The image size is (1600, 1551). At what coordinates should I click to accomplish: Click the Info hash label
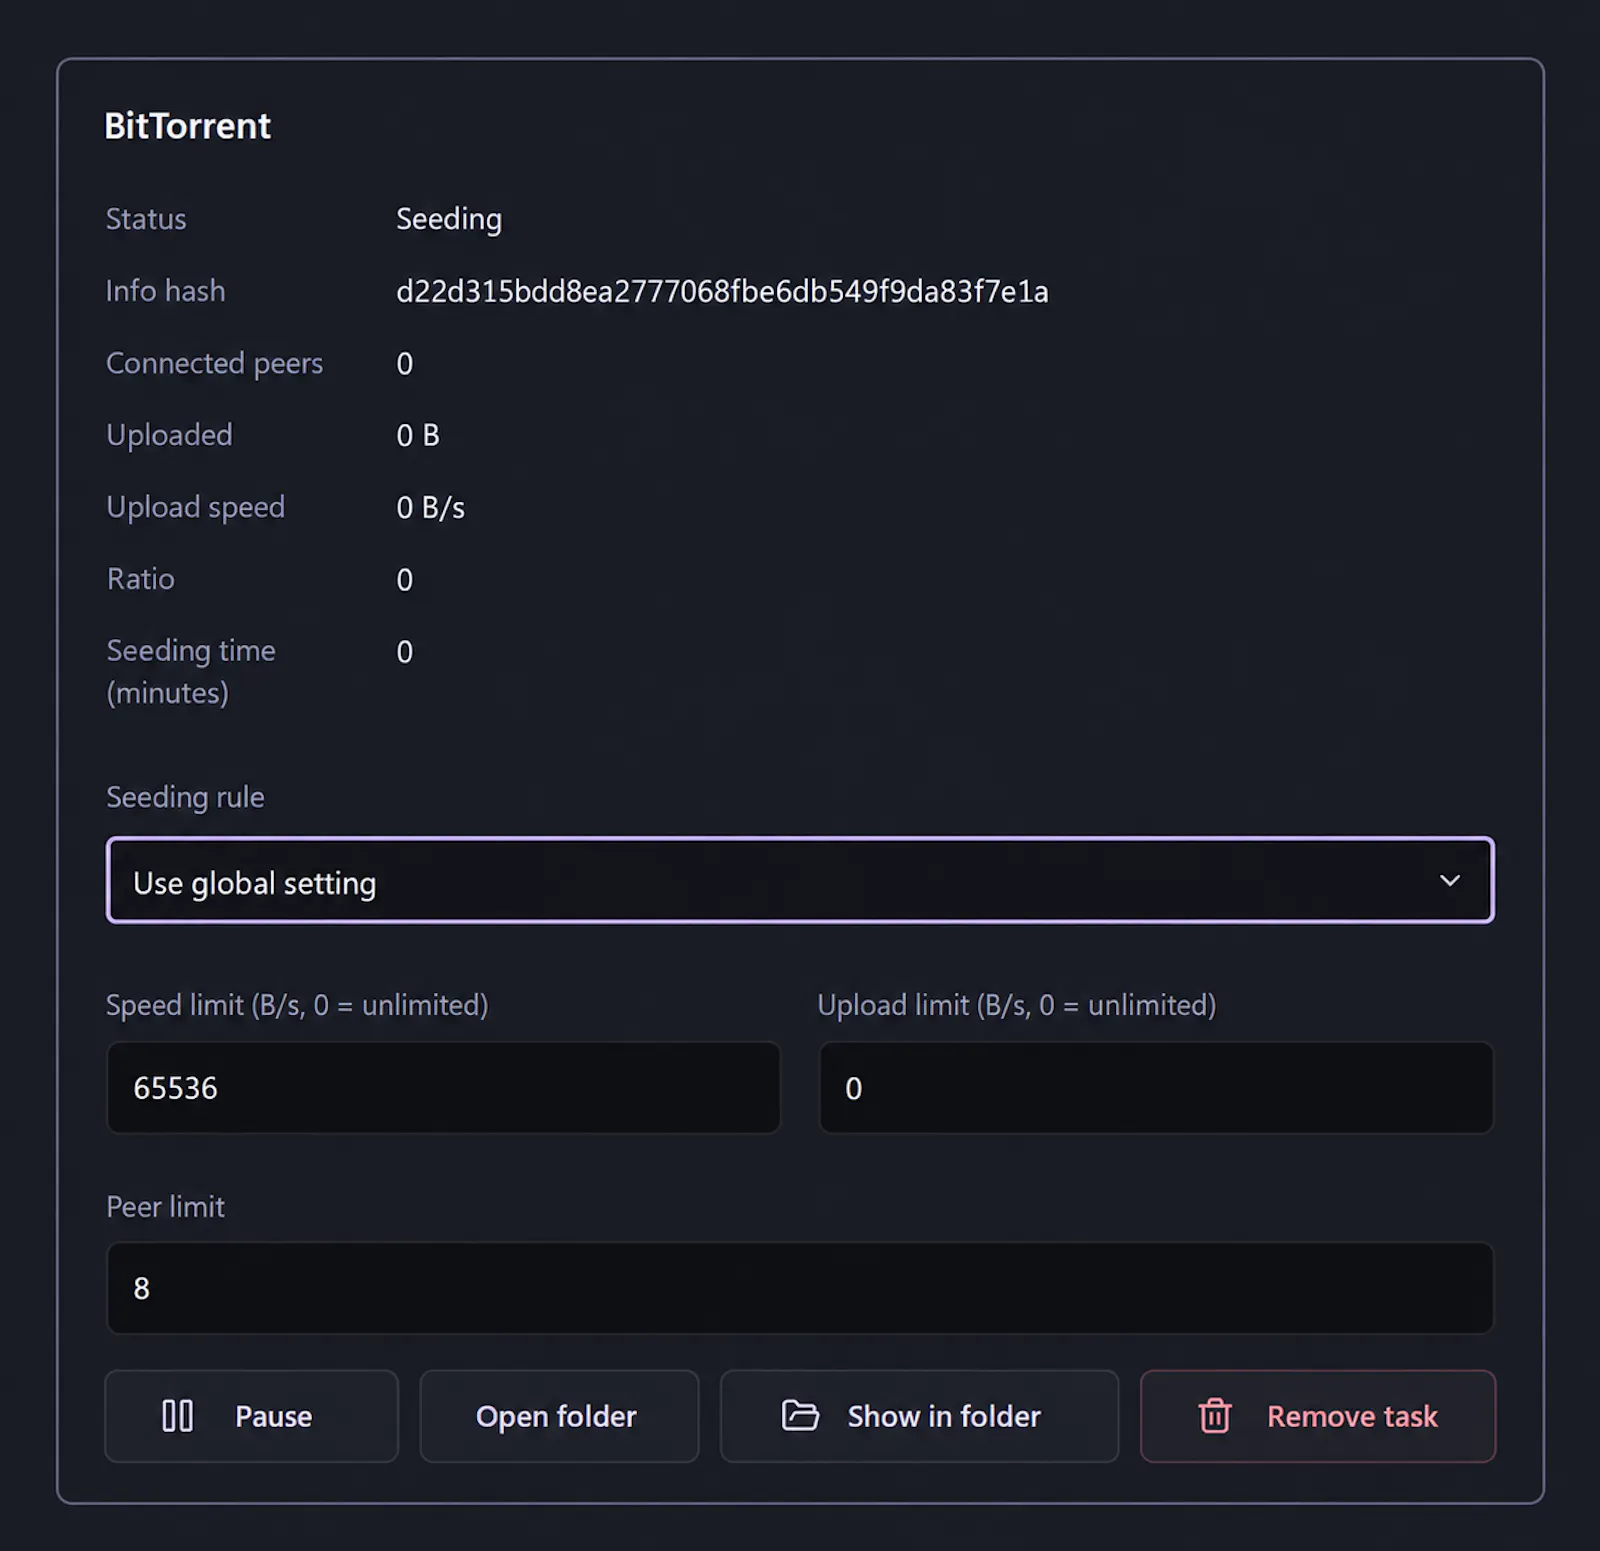click(166, 292)
